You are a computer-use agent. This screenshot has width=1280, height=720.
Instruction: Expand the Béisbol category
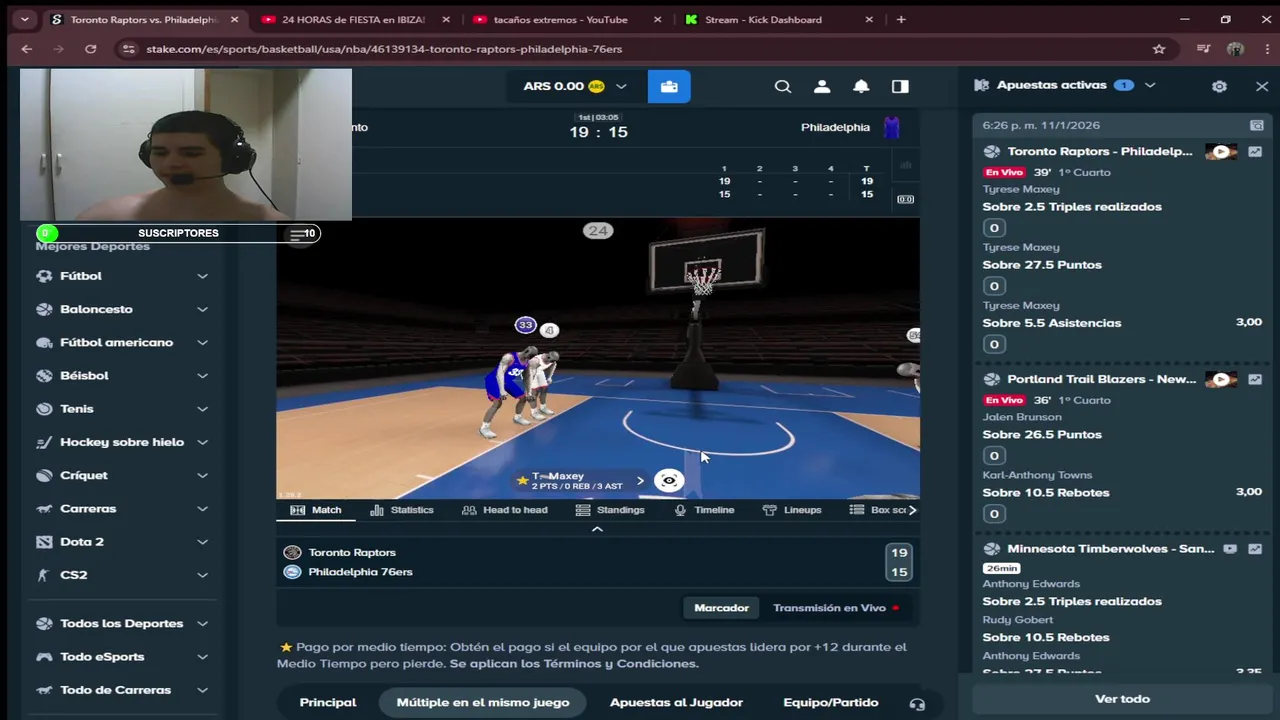coord(202,376)
